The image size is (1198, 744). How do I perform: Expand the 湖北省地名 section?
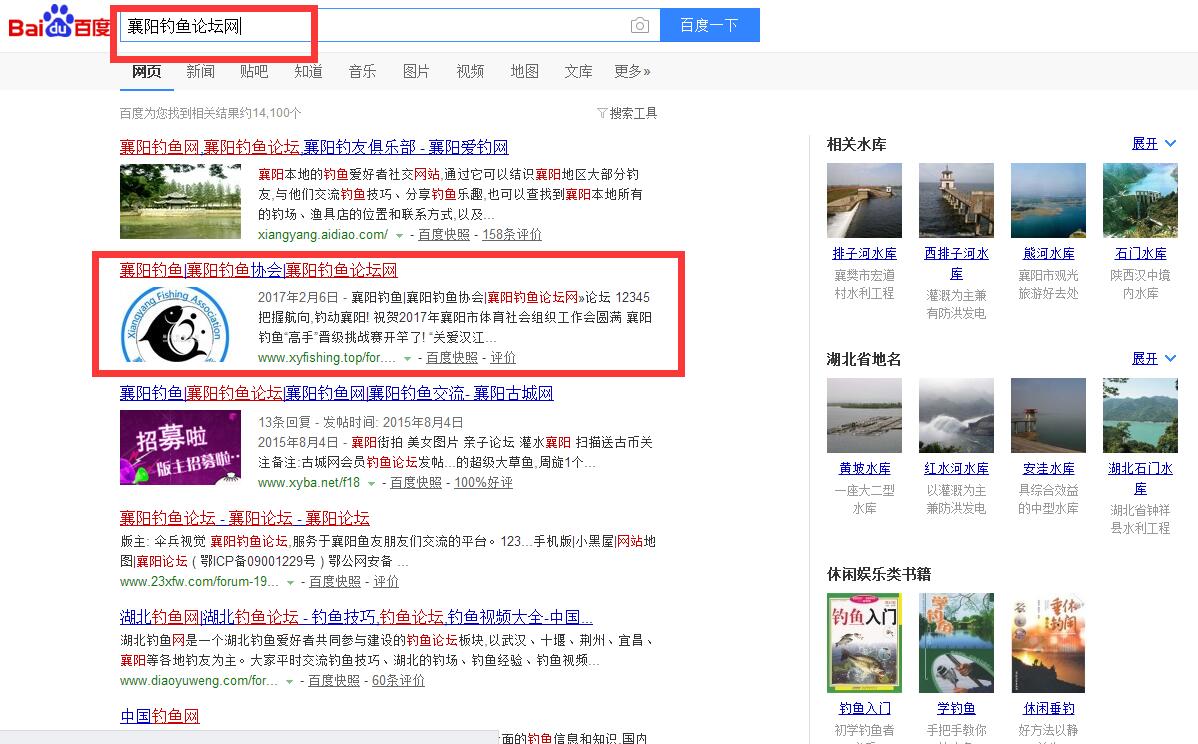tap(1154, 358)
